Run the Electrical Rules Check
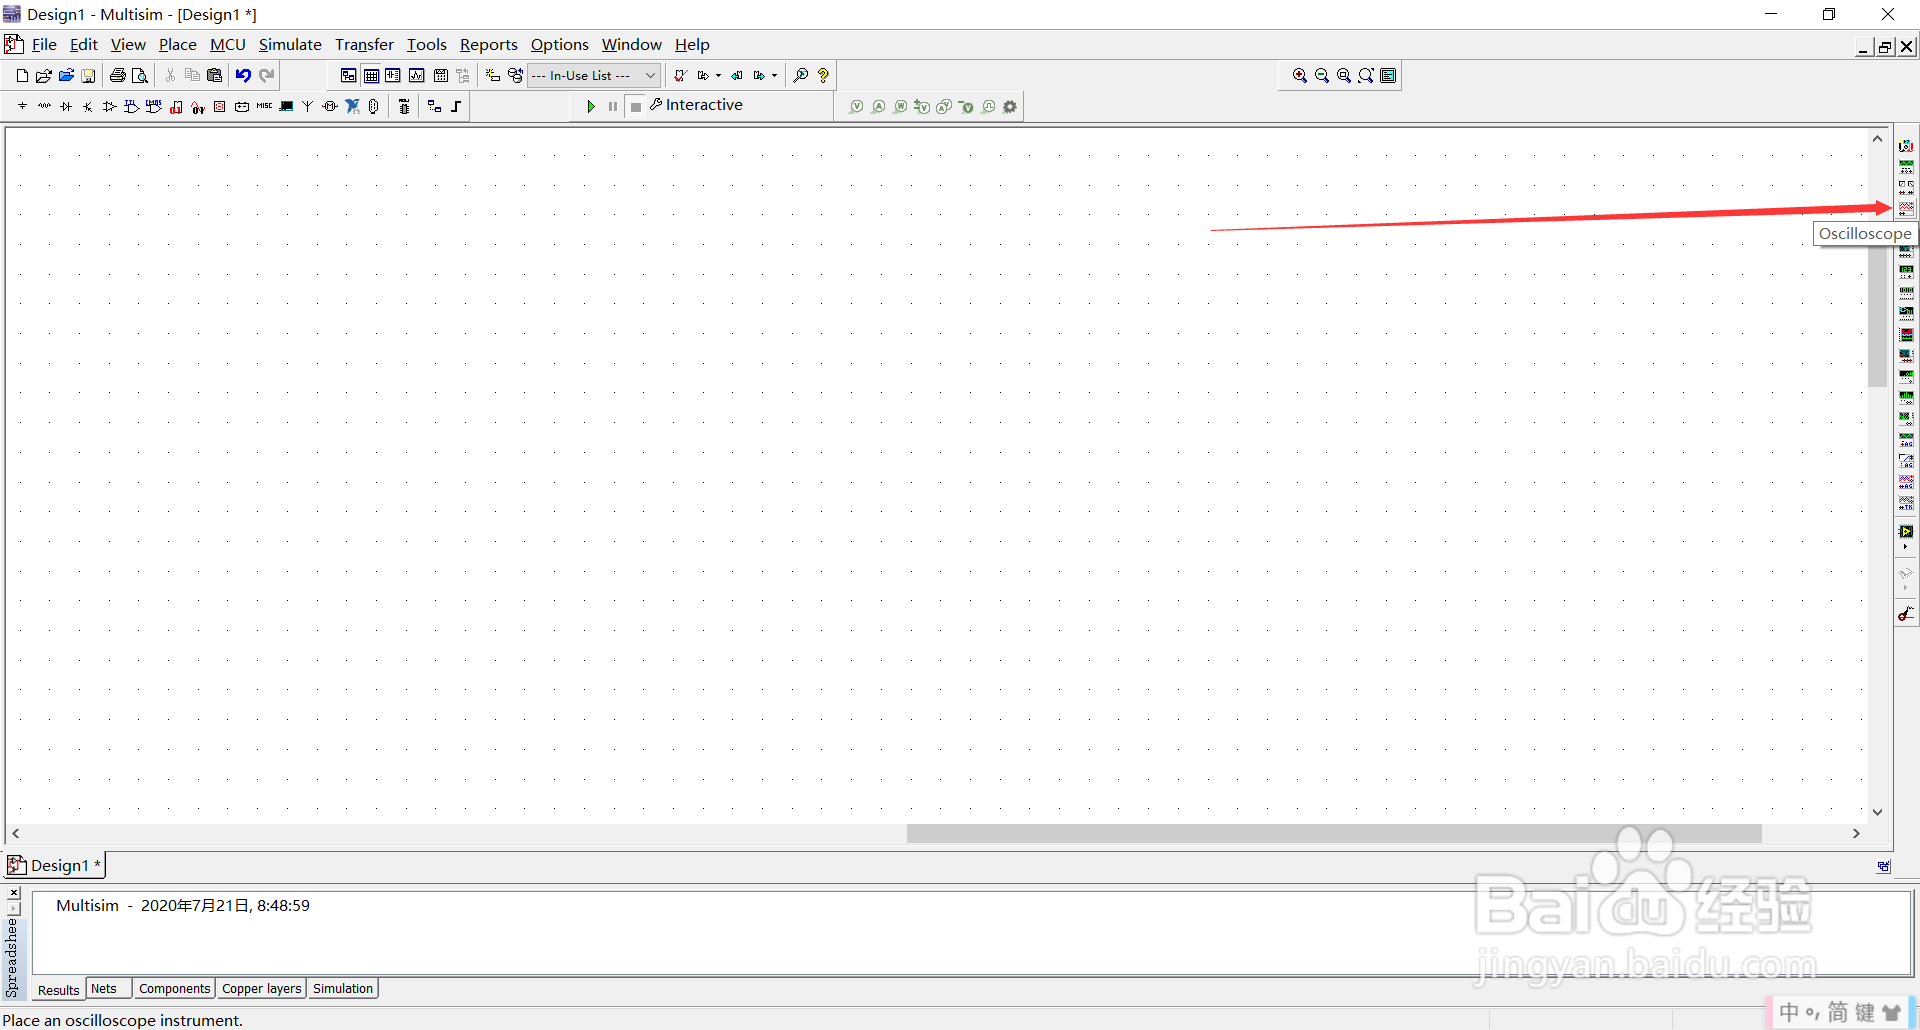The height and width of the screenshot is (1030, 1920). (x=680, y=75)
